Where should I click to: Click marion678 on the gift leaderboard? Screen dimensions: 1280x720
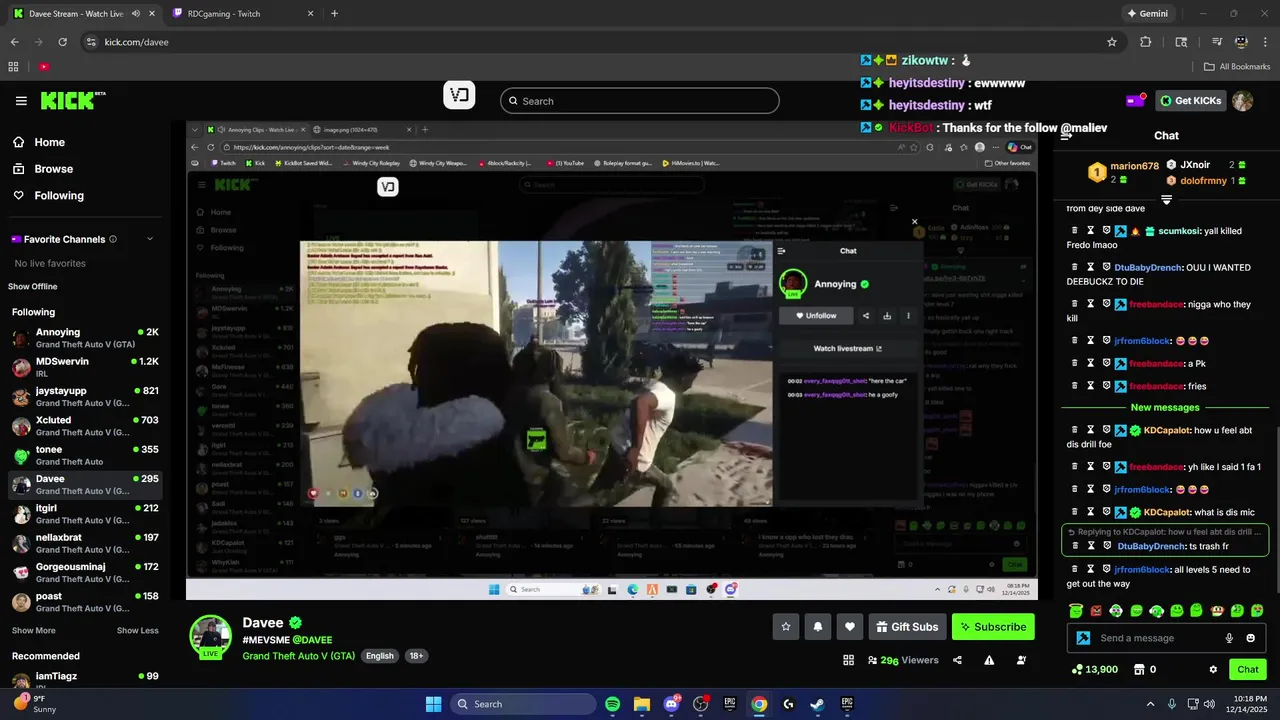[x=1134, y=166]
